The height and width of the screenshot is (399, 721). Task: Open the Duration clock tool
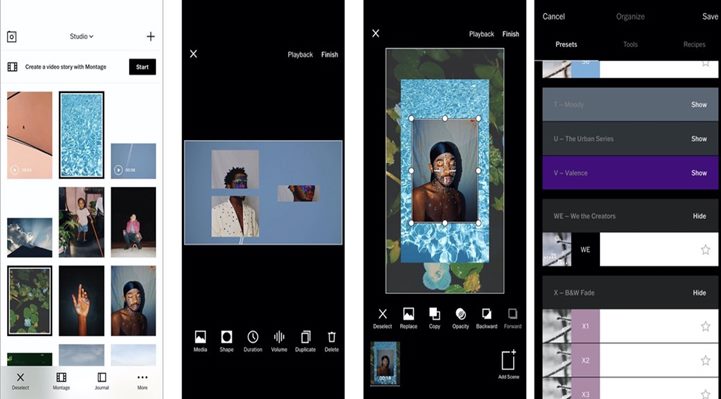coord(252,341)
